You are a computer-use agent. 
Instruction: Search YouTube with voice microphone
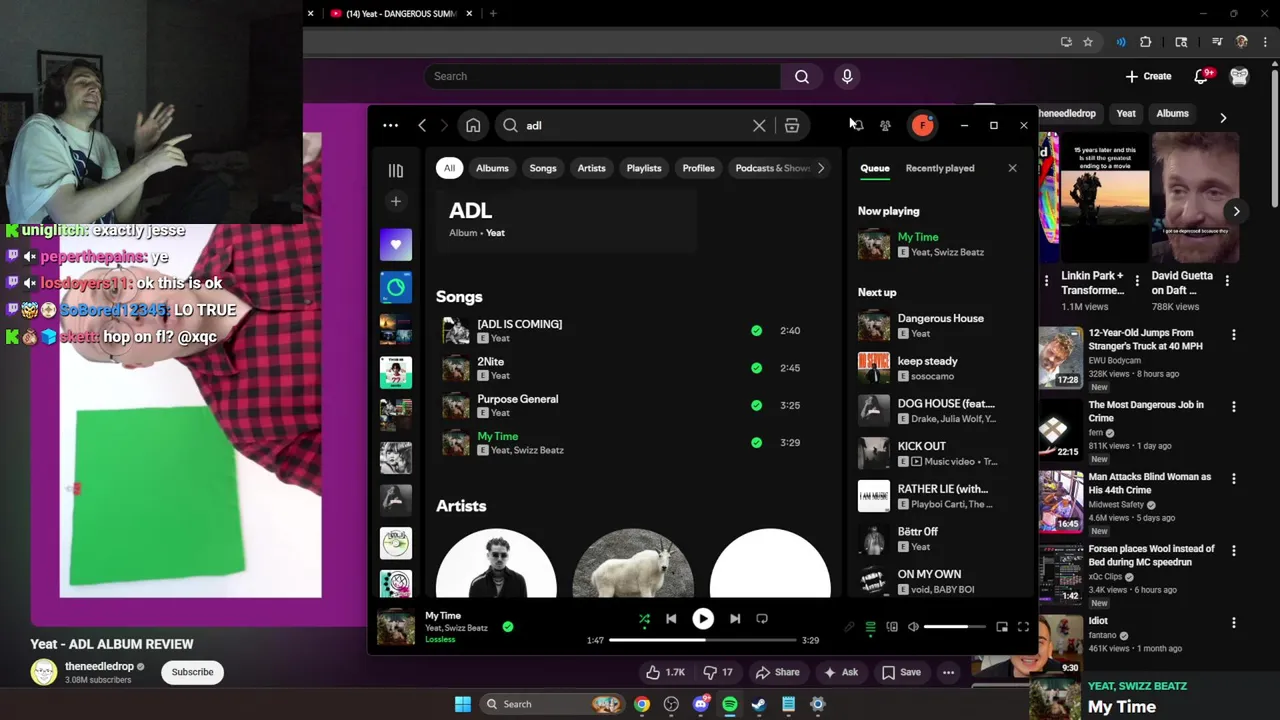pyautogui.click(x=847, y=76)
